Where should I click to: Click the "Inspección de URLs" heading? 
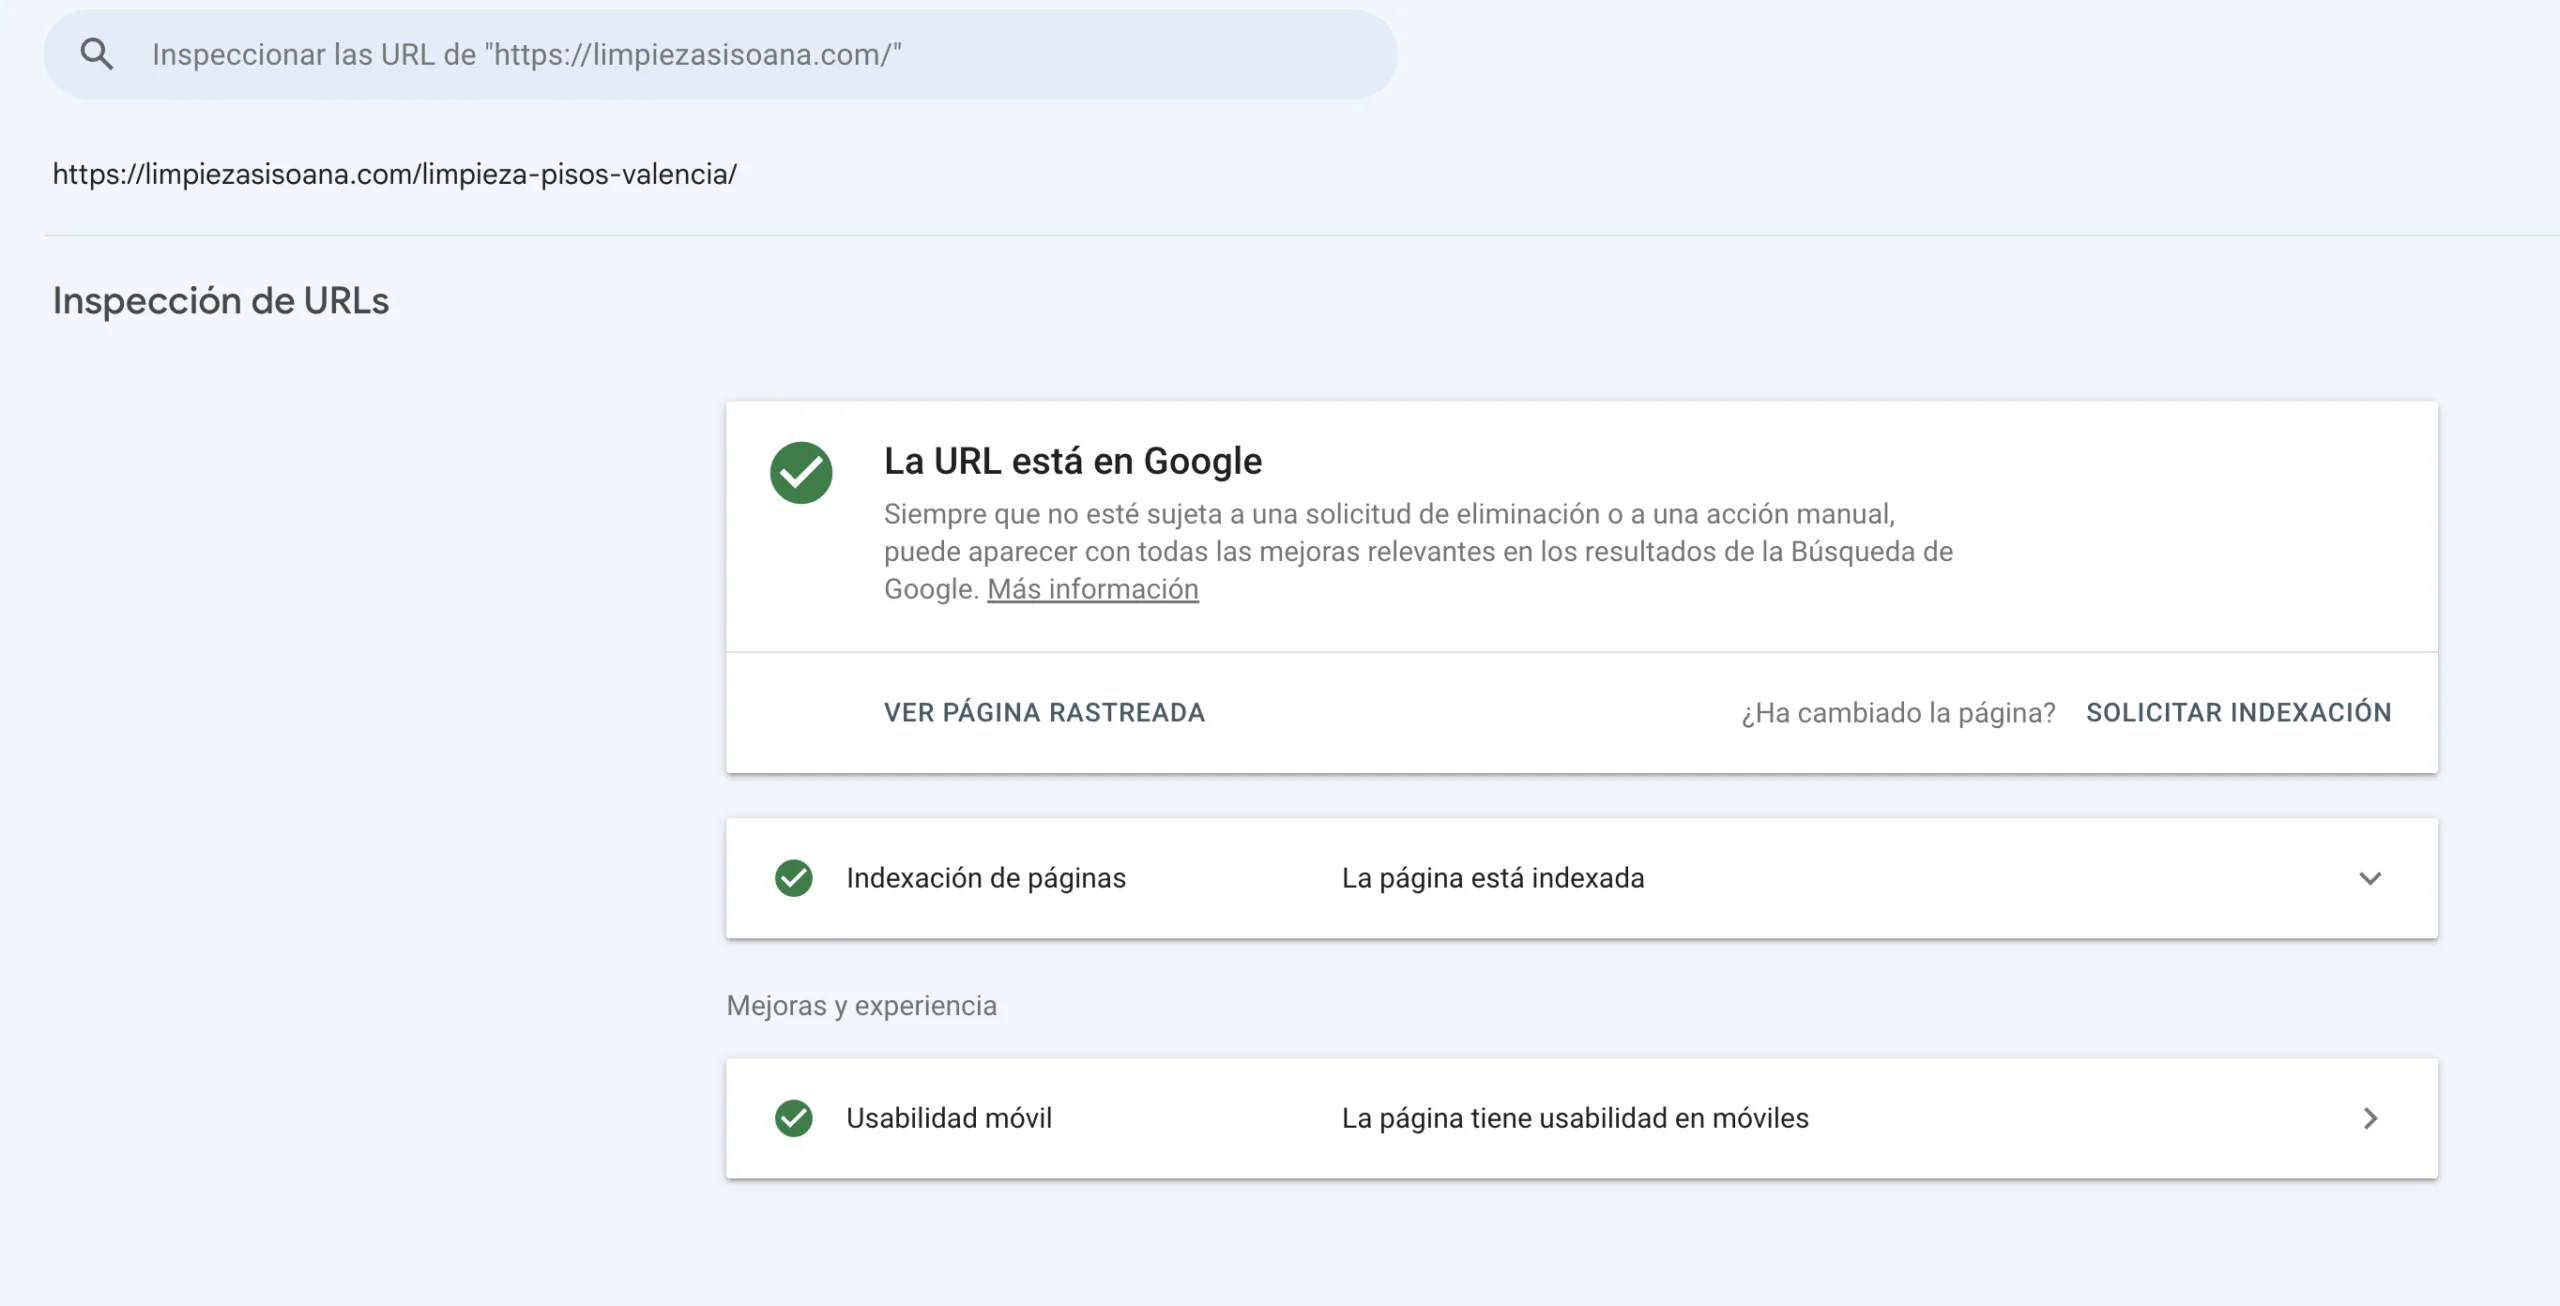(x=221, y=300)
